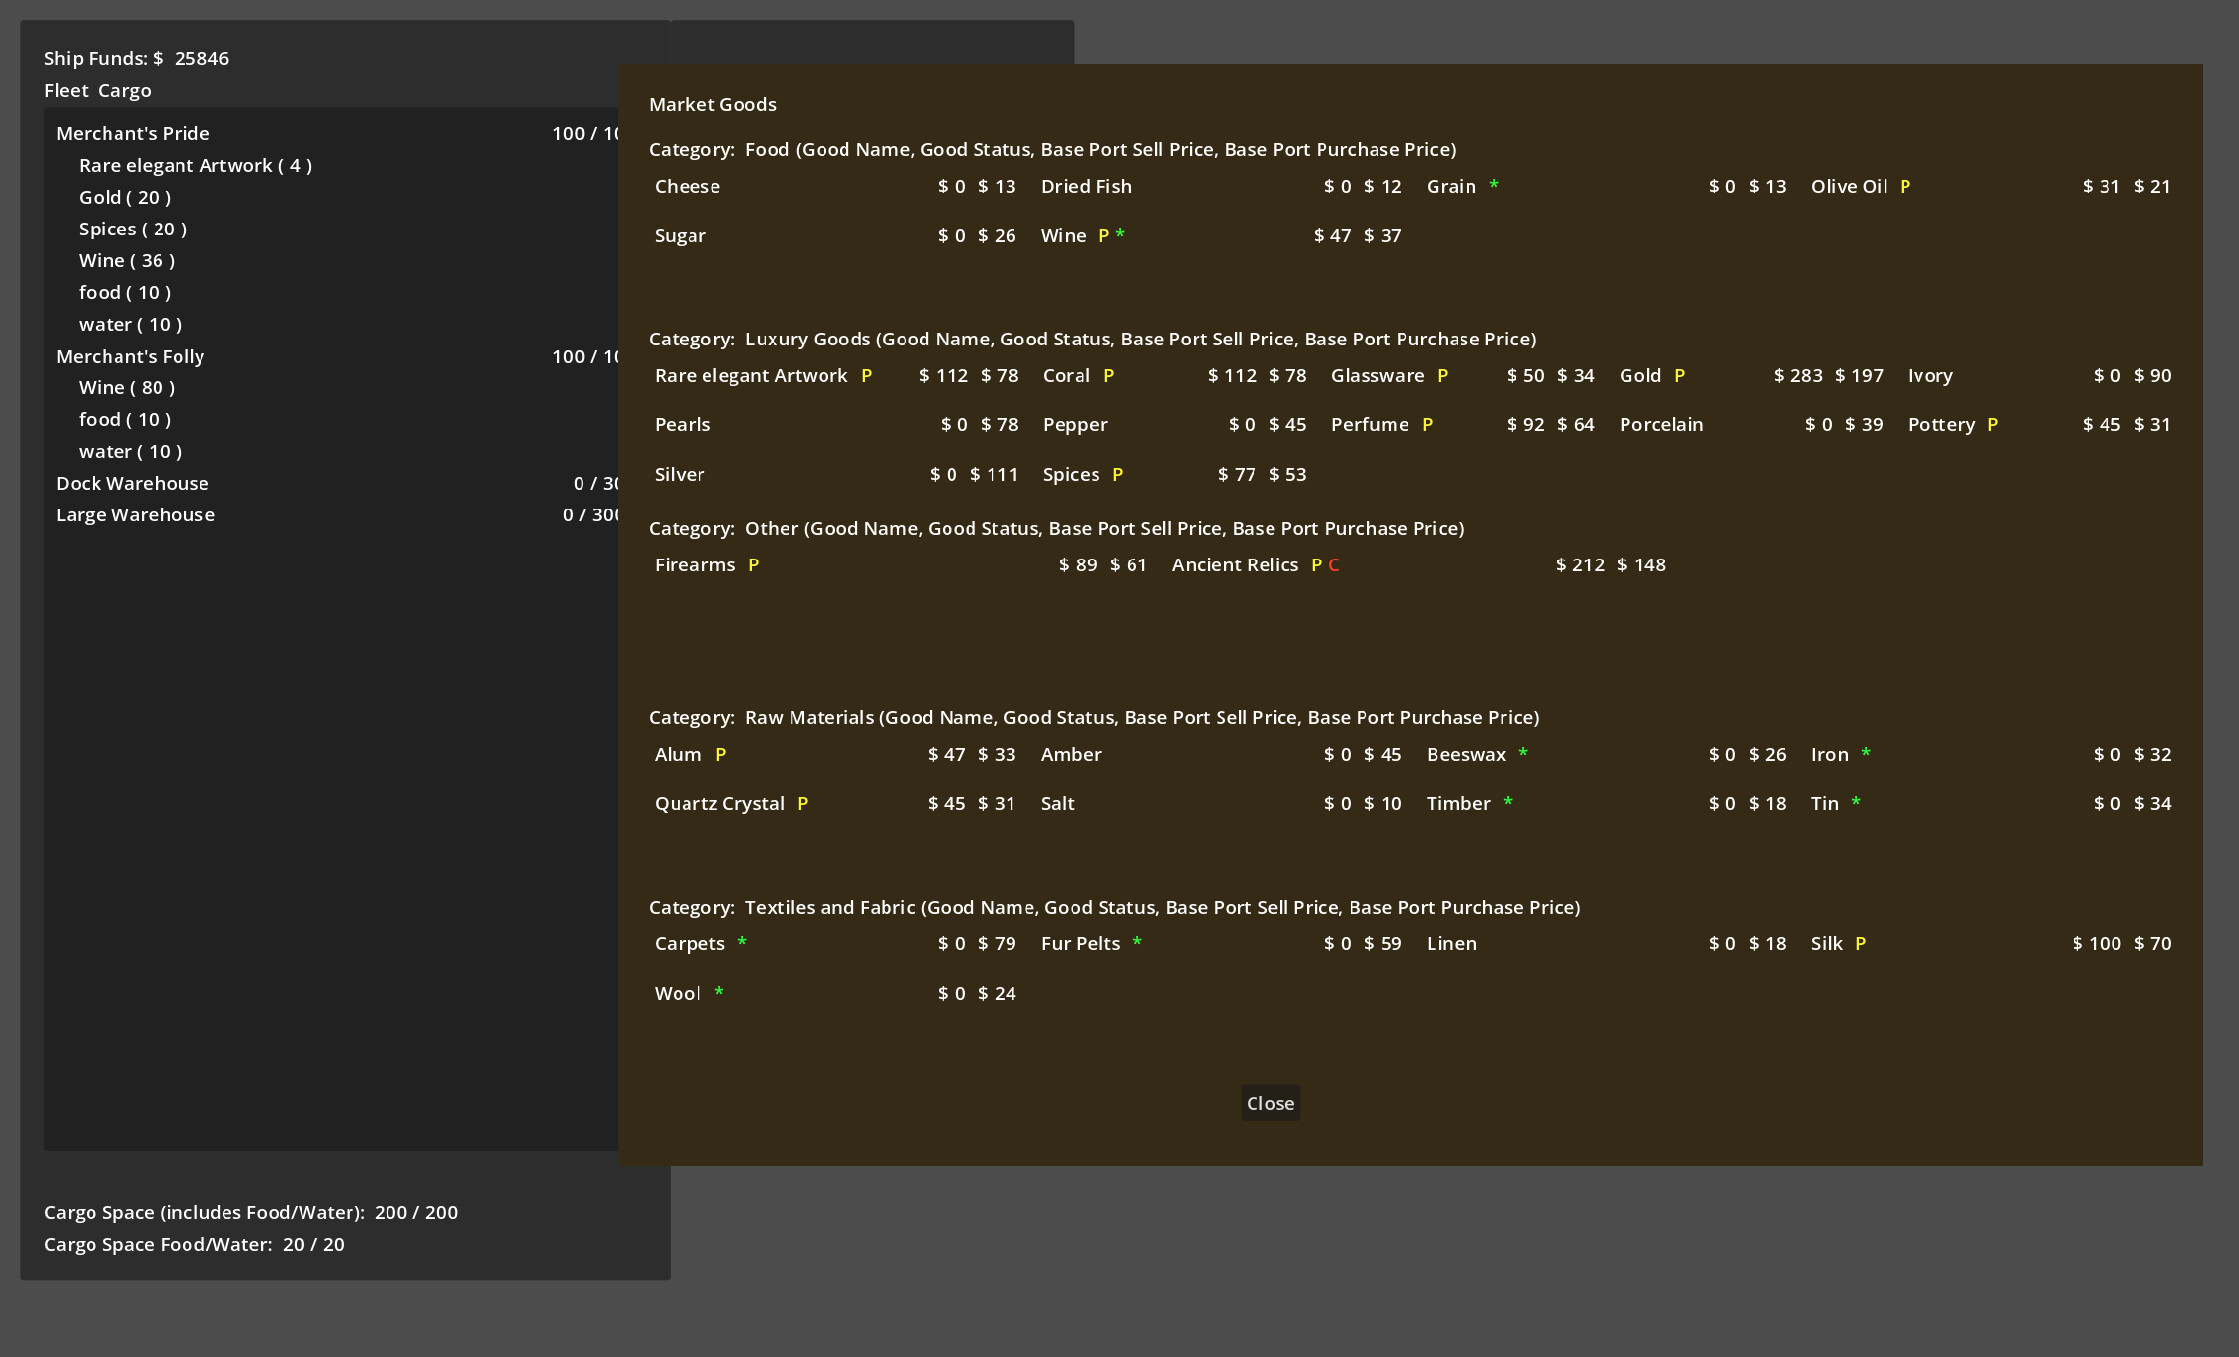
Task: Click Cargo Space Food/Water 20 / 20
Action: point(194,1244)
